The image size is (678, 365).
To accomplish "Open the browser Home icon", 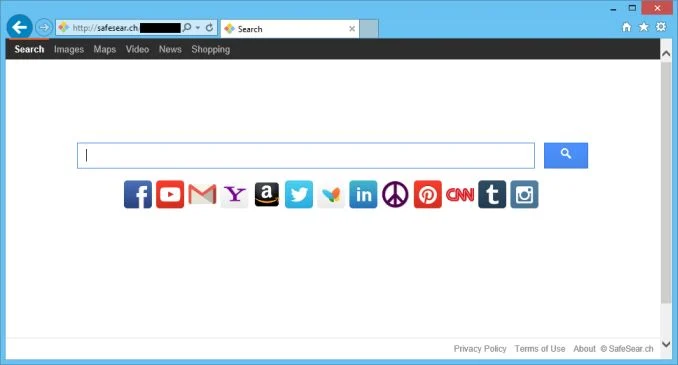I will pos(627,27).
